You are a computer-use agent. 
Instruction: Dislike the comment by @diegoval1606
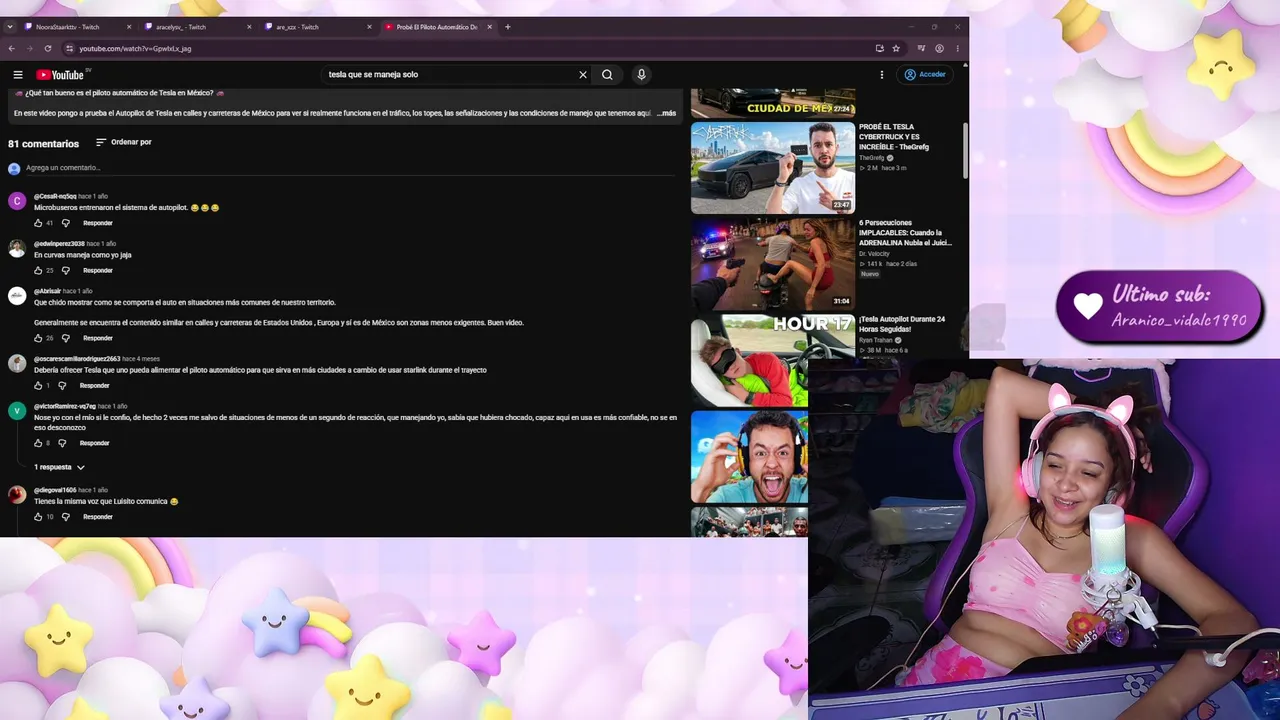point(66,517)
